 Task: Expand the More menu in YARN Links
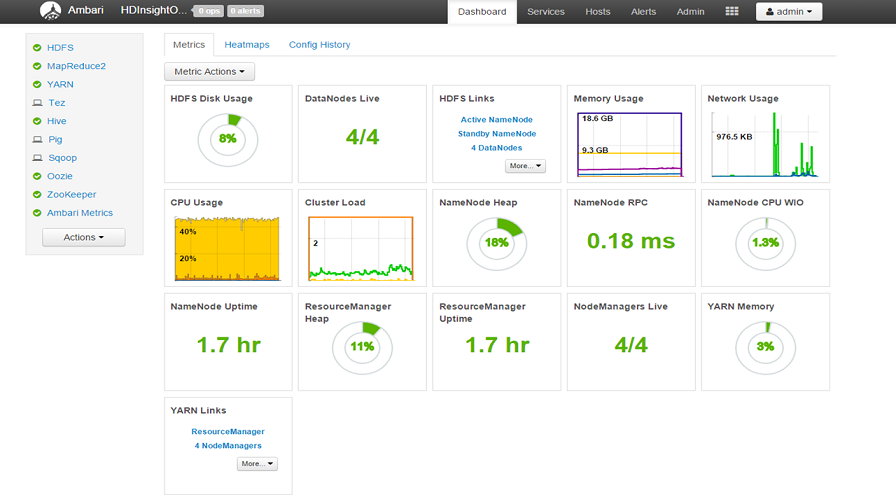(257, 463)
